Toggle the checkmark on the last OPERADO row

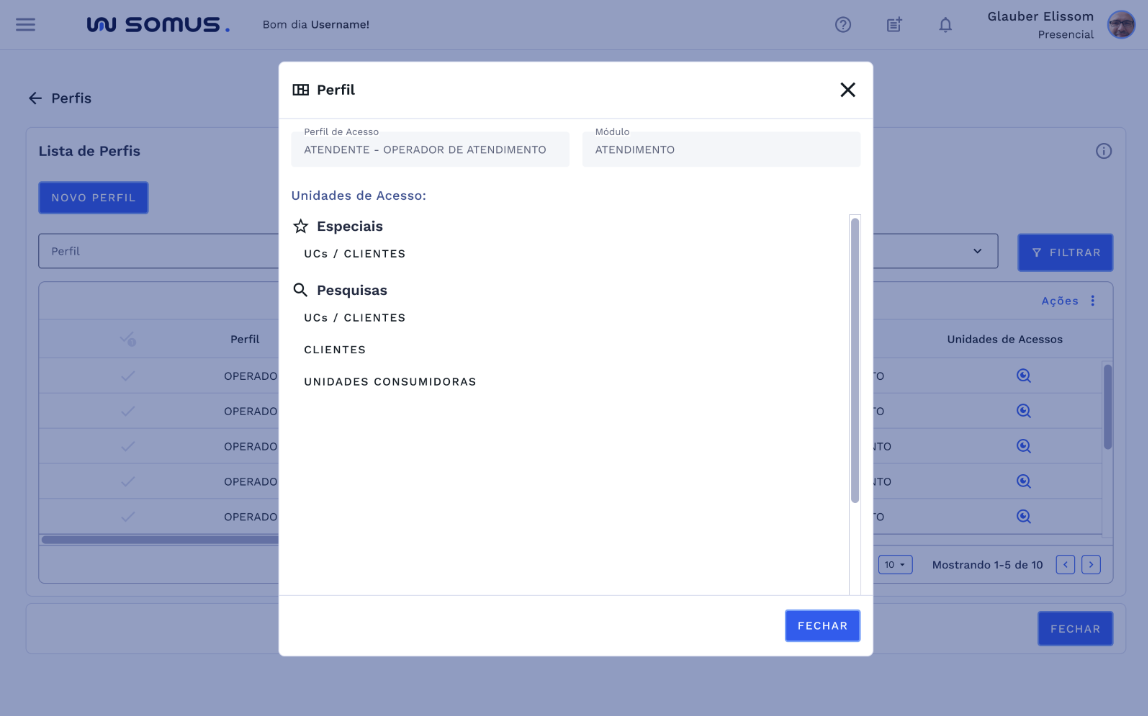point(128,516)
